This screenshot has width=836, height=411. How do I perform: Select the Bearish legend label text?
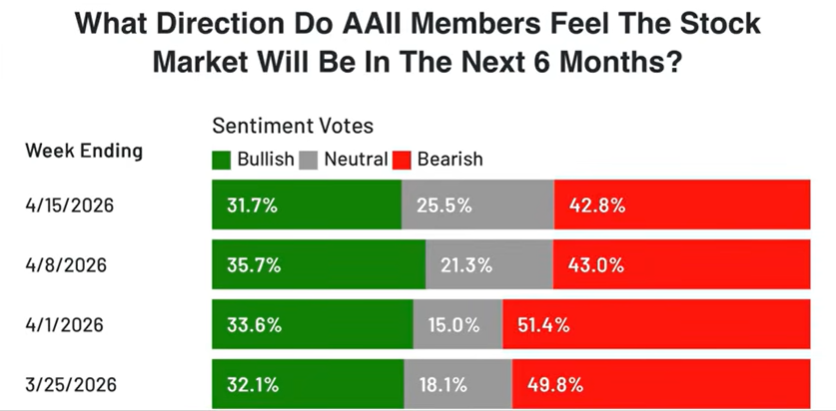pos(449,158)
